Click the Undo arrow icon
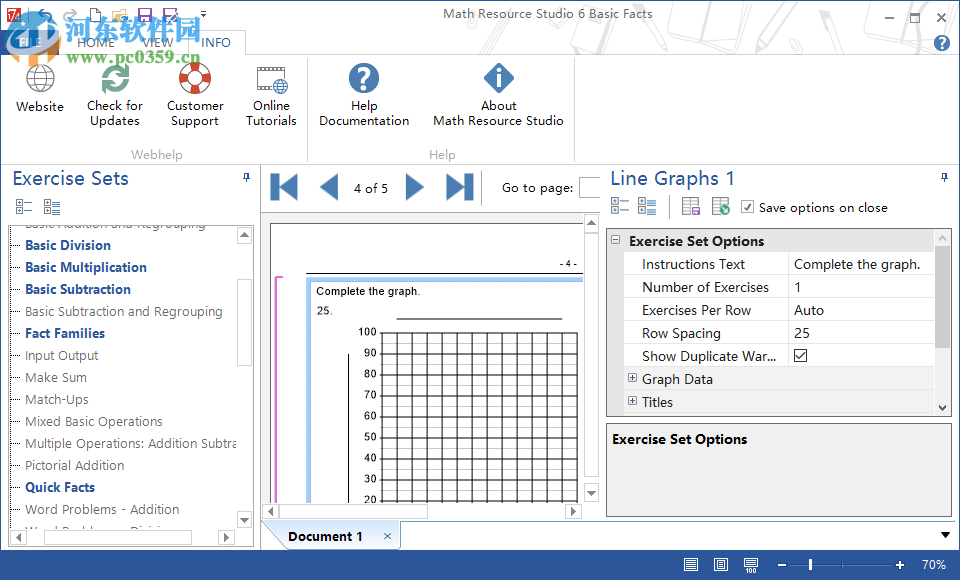 46,14
